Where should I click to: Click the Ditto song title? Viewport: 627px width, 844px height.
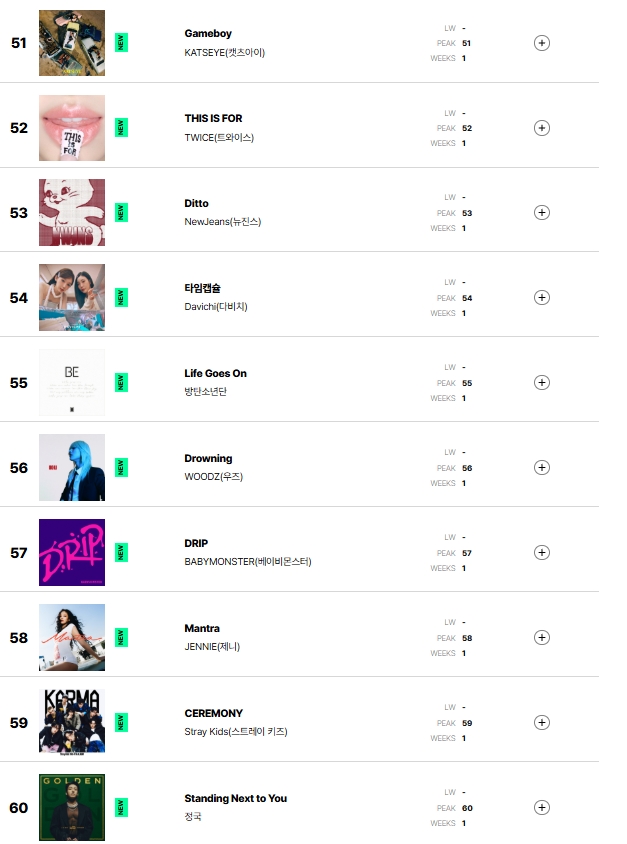coord(196,204)
